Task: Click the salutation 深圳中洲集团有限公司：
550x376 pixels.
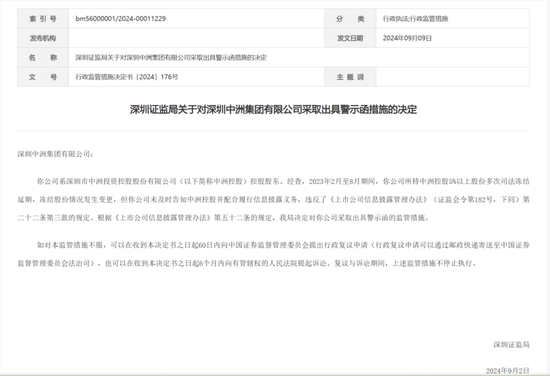Action: pyautogui.click(x=55, y=154)
